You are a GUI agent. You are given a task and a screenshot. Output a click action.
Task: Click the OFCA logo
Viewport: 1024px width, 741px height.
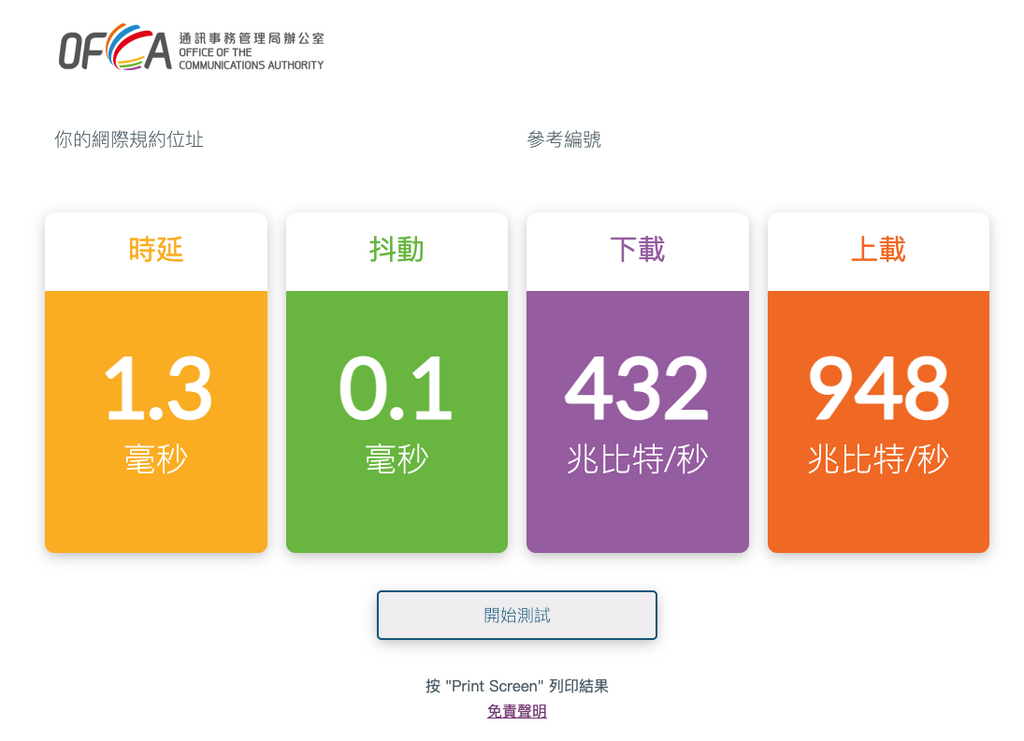(x=193, y=45)
